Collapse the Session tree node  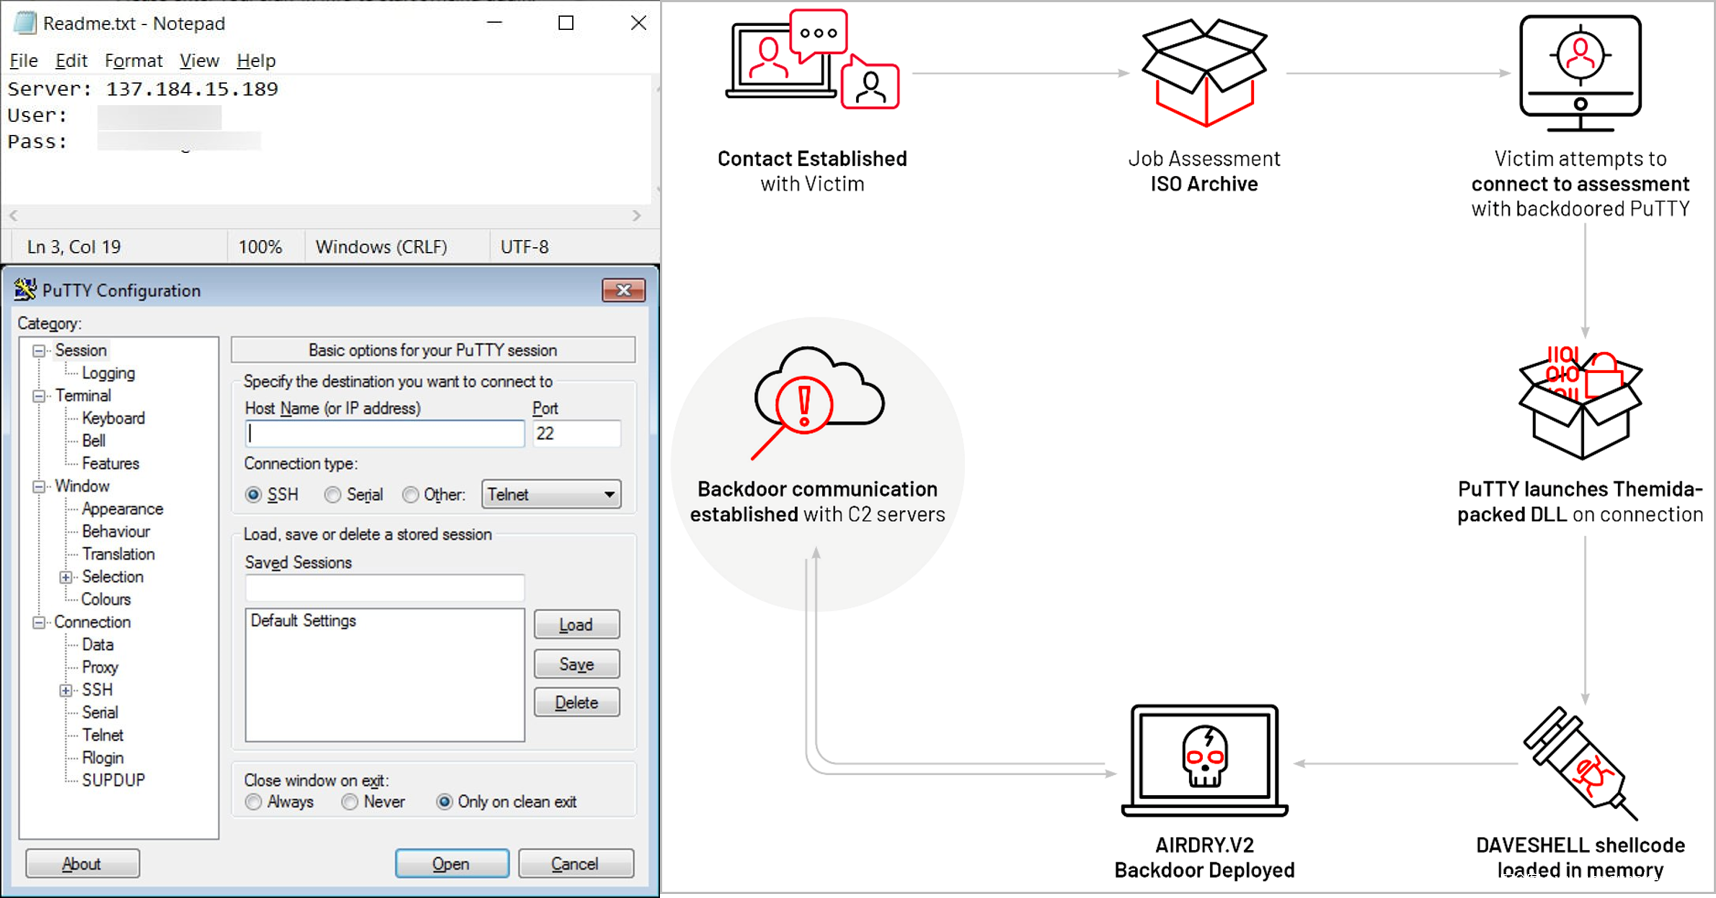[39, 351]
